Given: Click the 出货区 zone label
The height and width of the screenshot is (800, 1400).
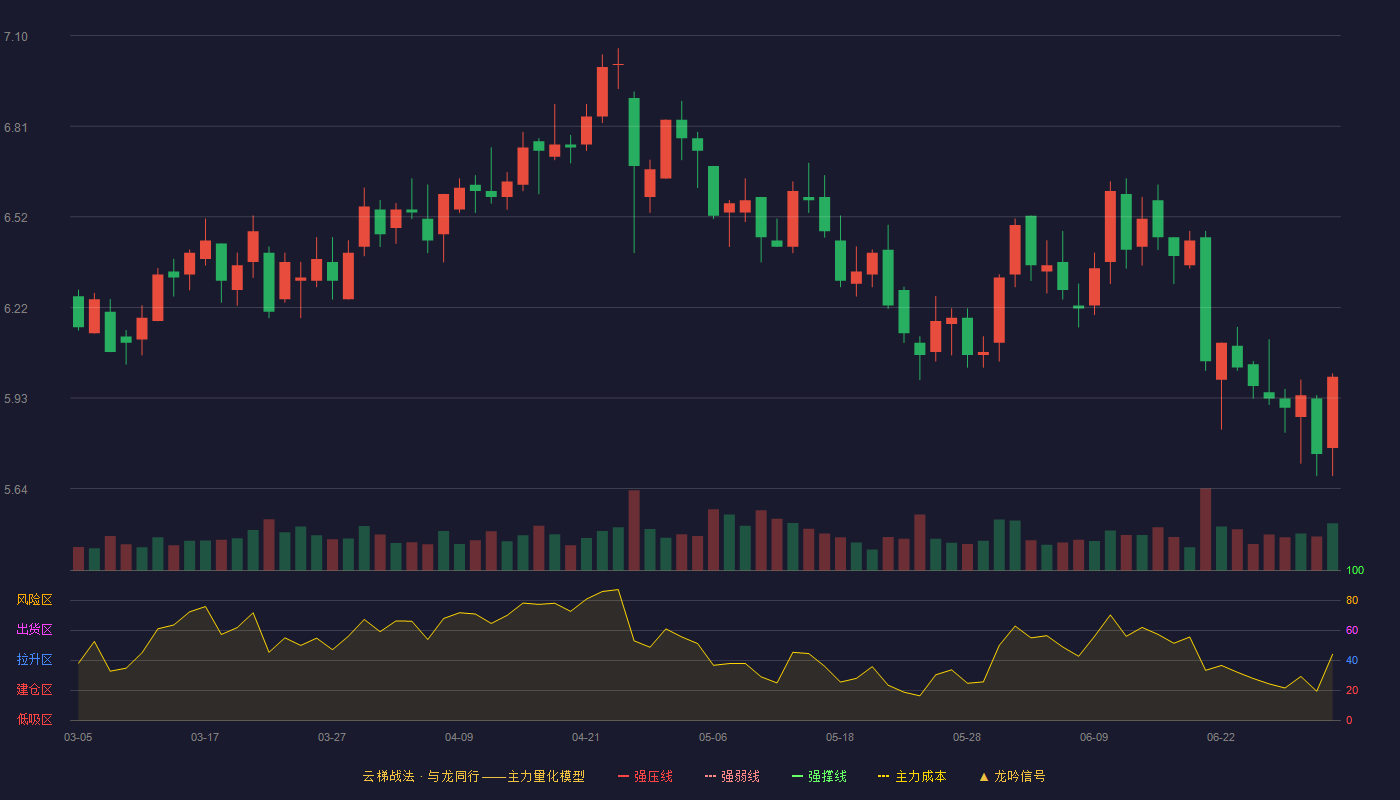Looking at the screenshot, I should [35, 630].
